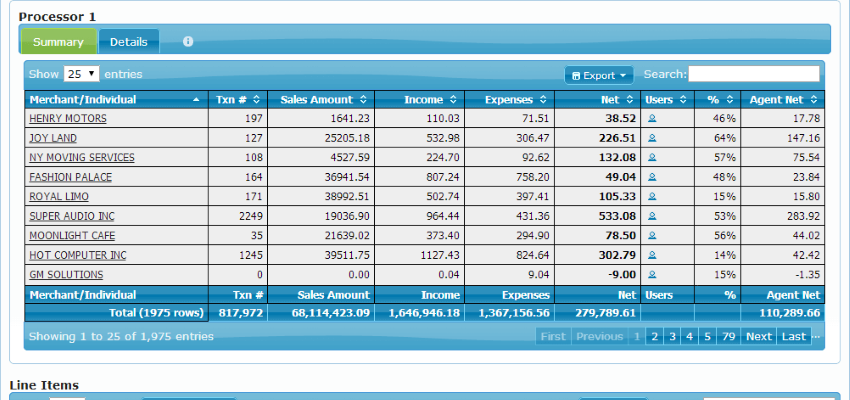This screenshot has height=400, width=850.
Task: Open the JOY LAND merchant link
Action: click(53, 138)
